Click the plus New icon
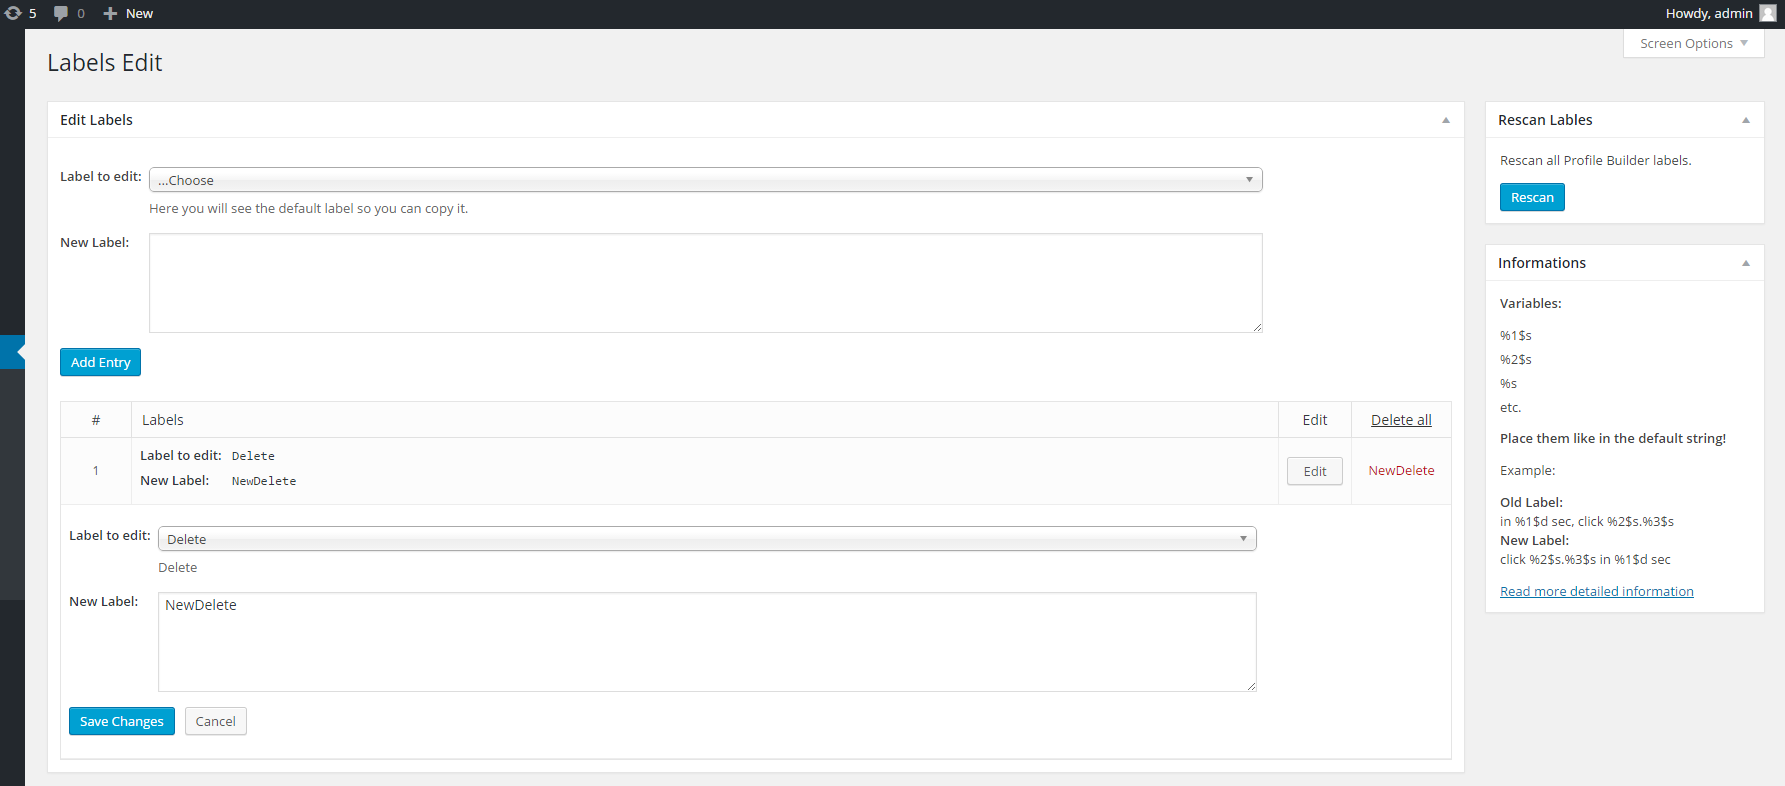 tap(111, 13)
